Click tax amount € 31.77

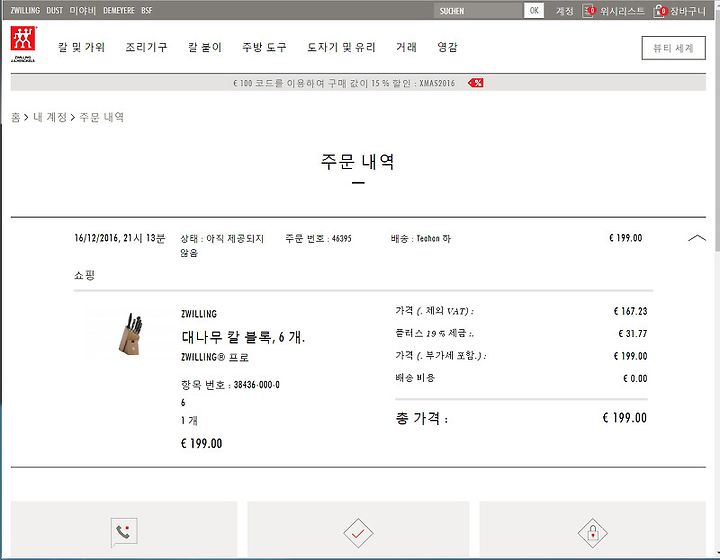coord(633,334)
